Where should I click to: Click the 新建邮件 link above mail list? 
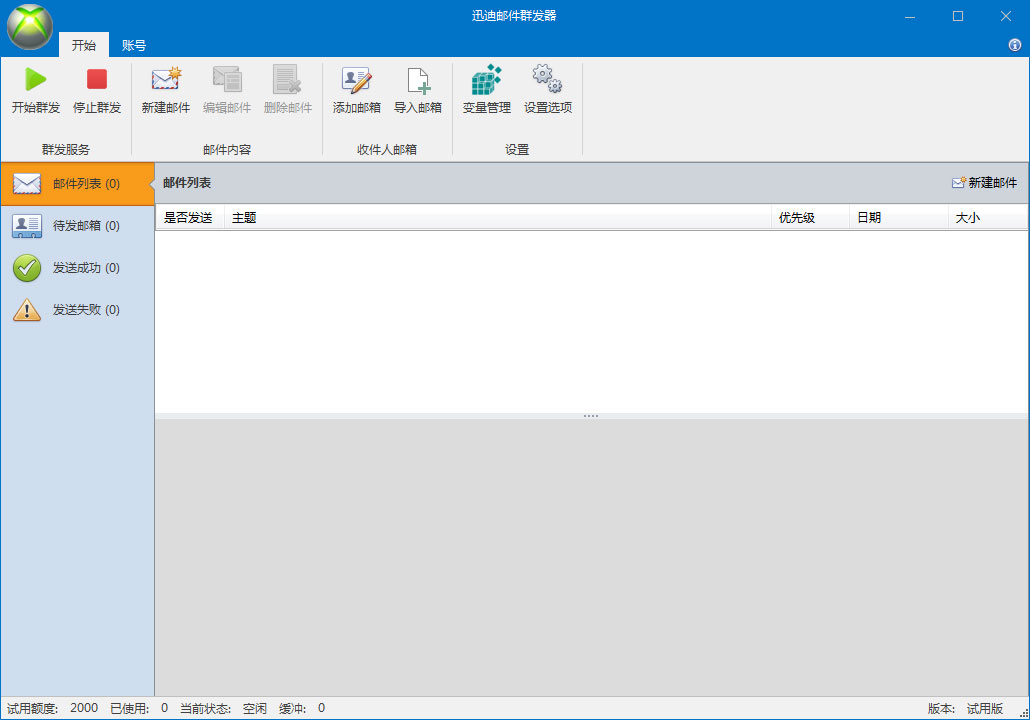click(x=986, y=183)
